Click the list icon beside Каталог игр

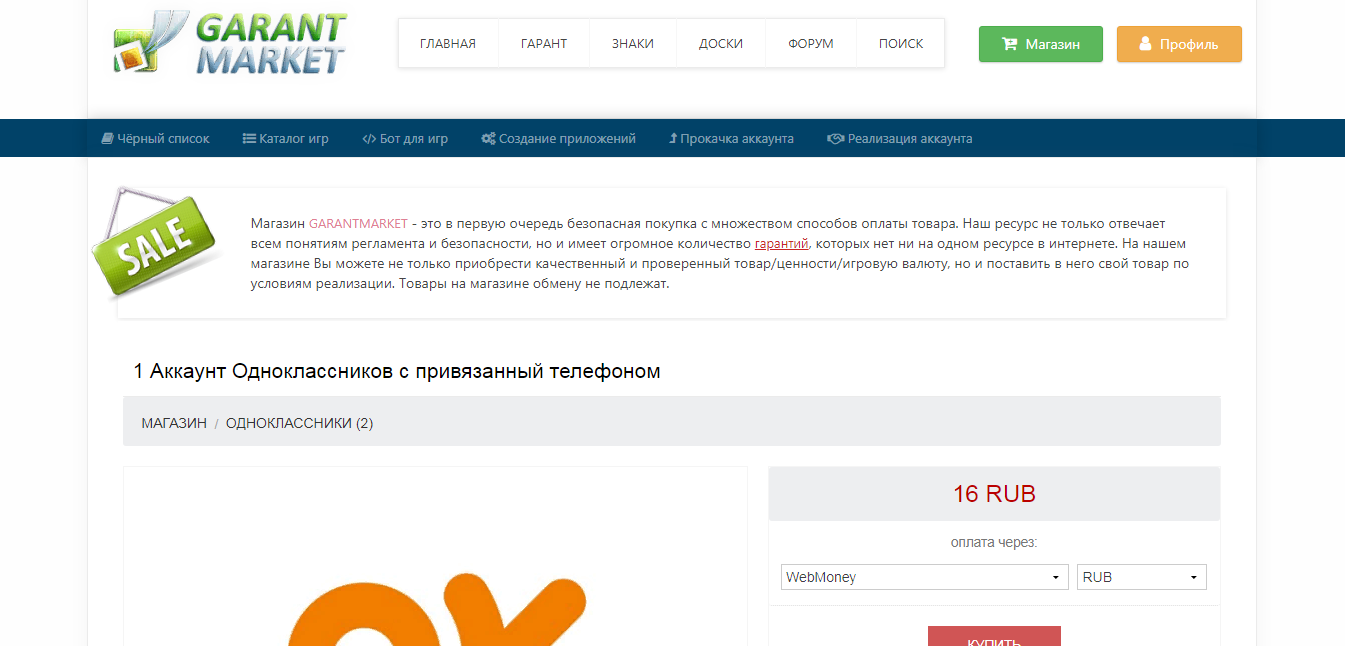tap(249, 139)
